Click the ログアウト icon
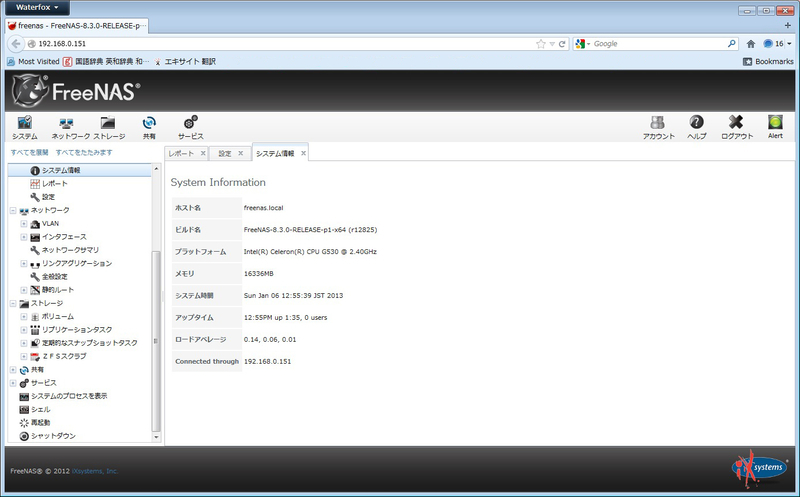 coord(737,127)
